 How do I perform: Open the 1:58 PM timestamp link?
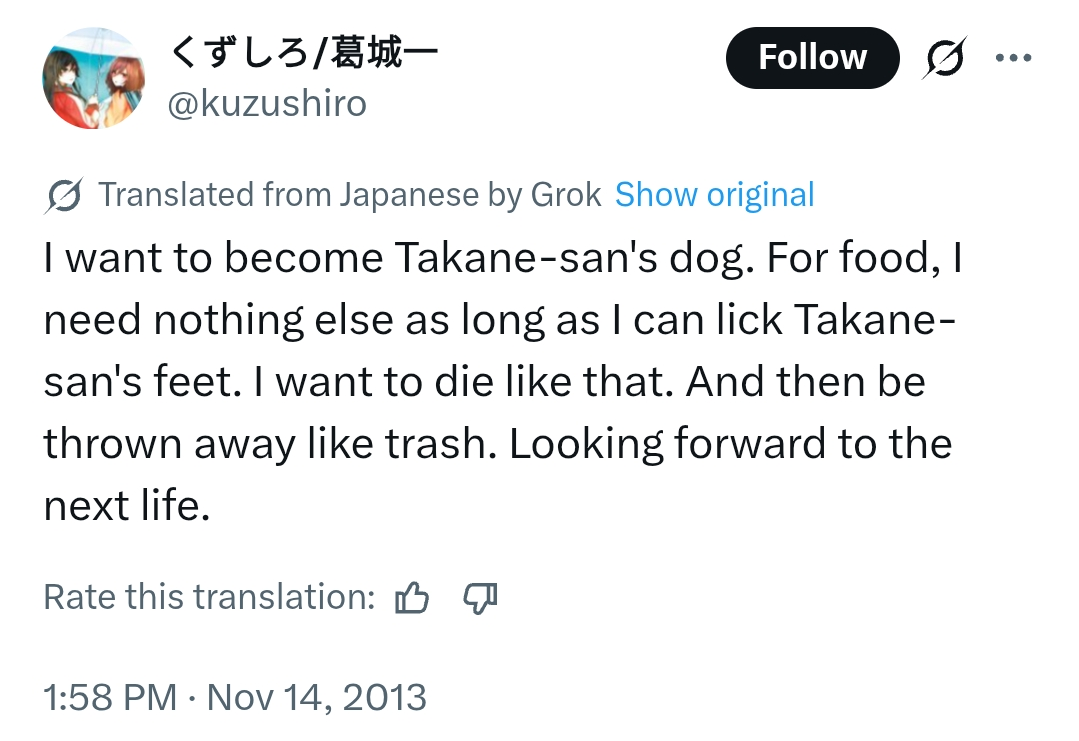click(110, 698)
